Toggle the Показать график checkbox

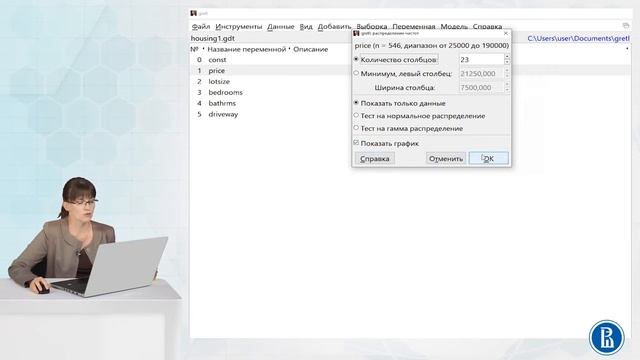[x=356, y=143]
